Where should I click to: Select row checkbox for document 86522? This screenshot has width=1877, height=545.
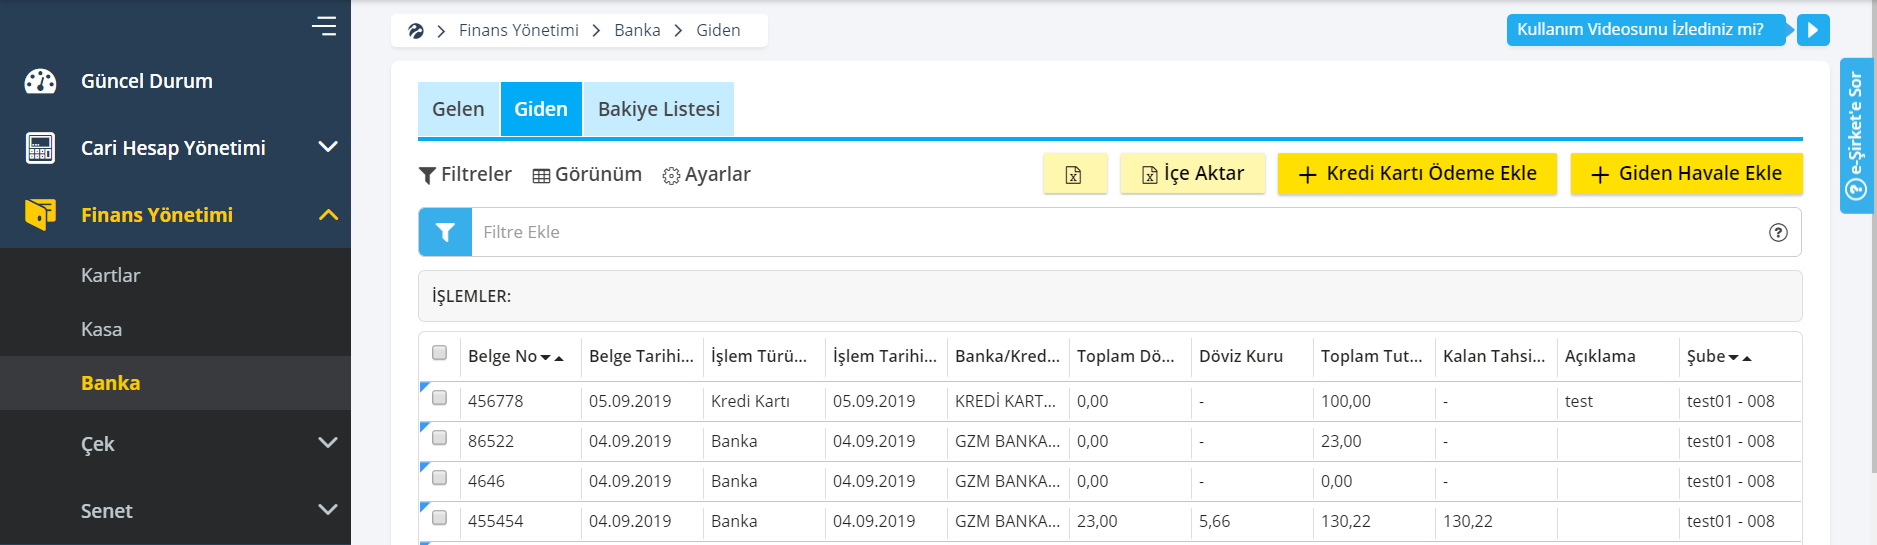click(x=439, y=437)
